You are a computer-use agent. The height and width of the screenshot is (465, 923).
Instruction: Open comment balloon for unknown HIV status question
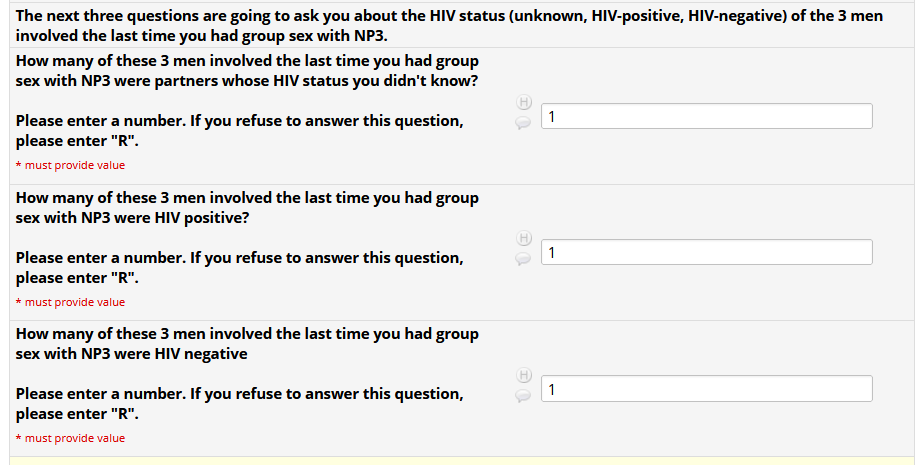[x=523, y=123]
